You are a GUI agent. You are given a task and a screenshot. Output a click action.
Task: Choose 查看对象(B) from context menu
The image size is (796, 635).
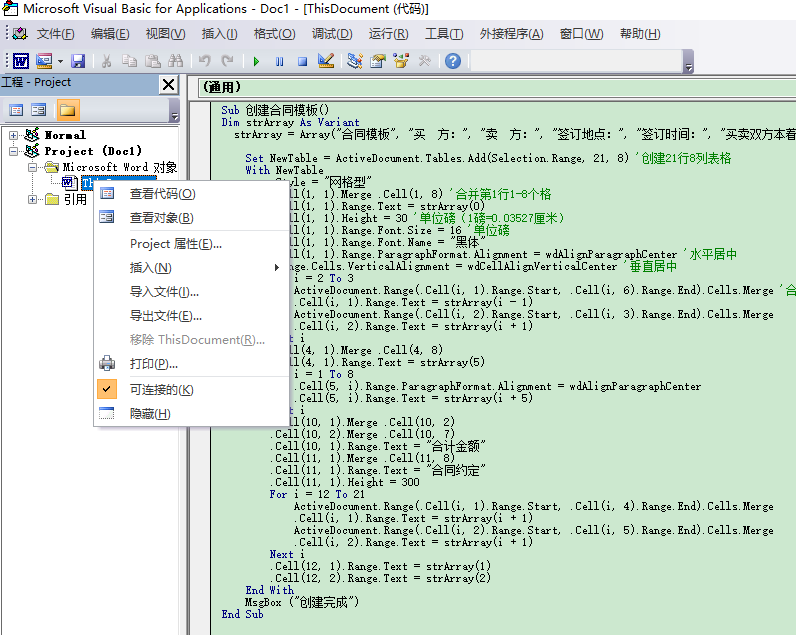(x=191, y=218)
